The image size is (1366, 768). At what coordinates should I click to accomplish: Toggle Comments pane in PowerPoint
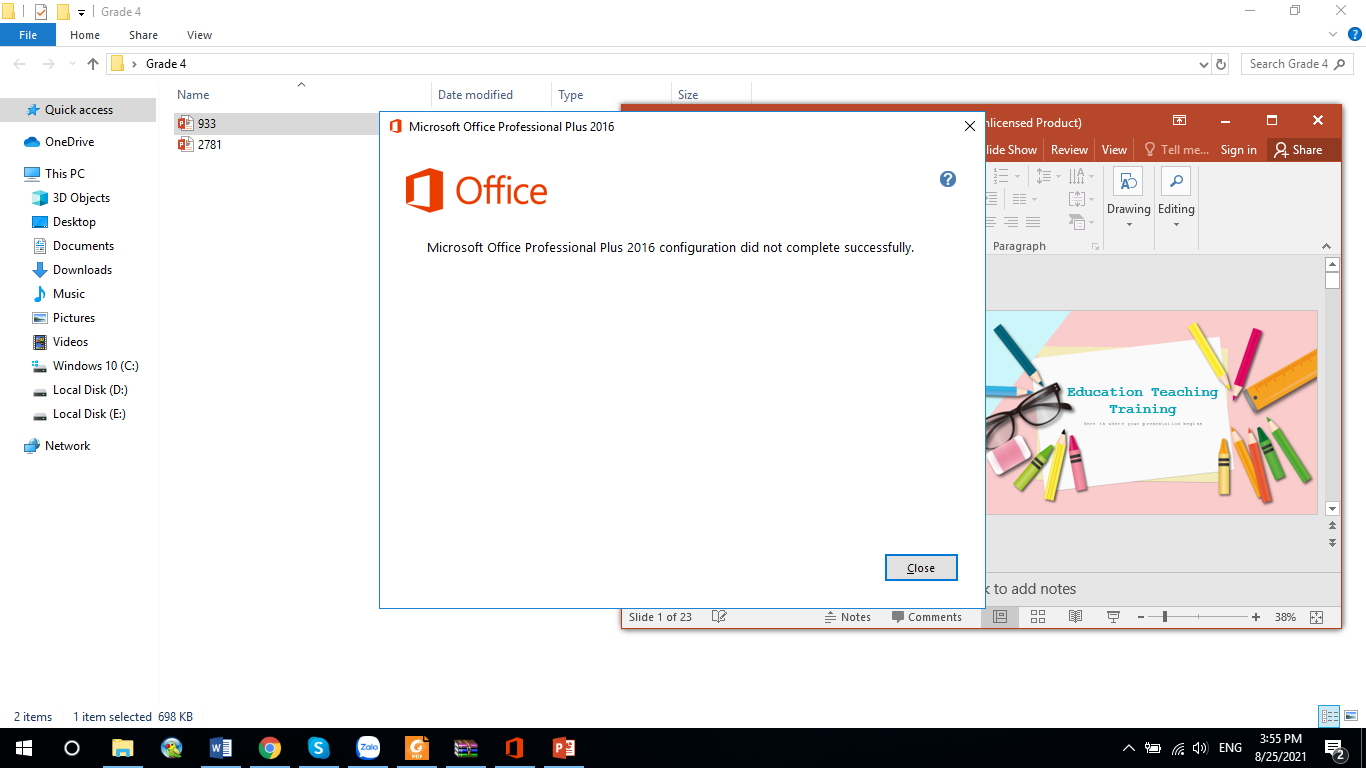click(927, 617)
